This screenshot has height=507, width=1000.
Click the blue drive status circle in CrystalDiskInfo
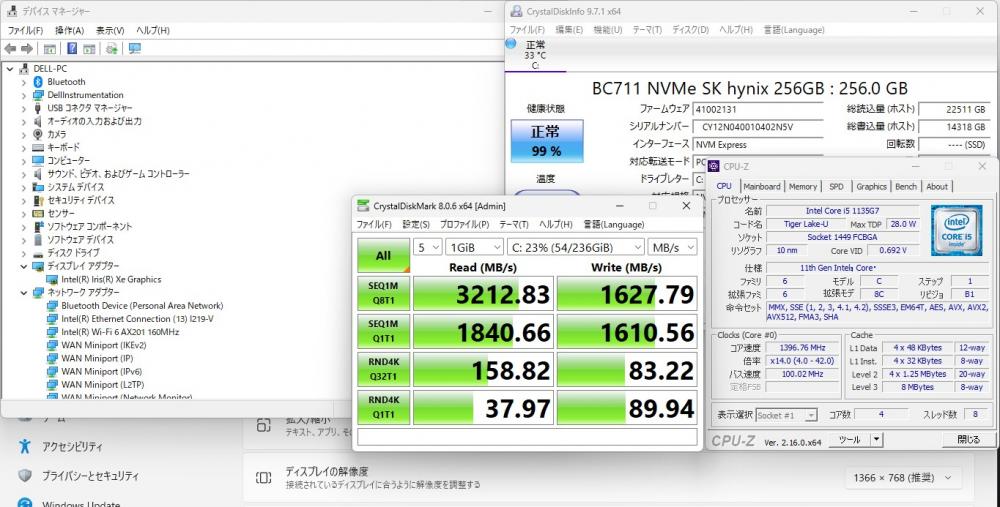[x=510, y=43]
